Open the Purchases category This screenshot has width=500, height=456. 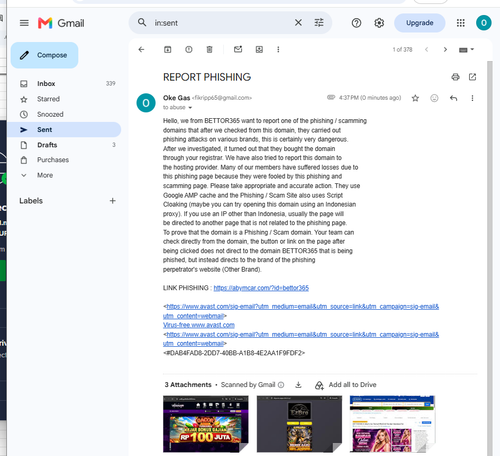(64, 160)
